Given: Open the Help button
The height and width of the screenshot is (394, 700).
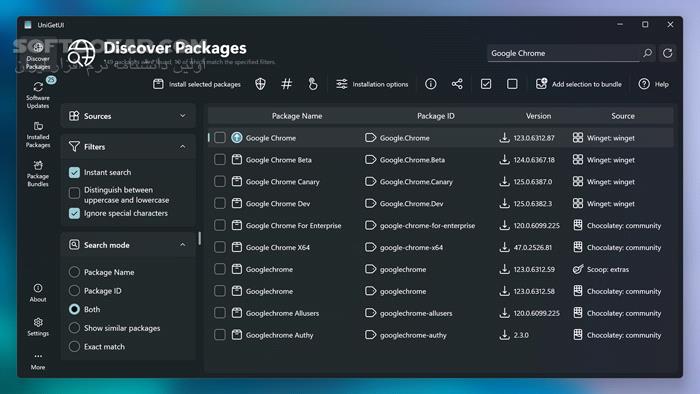Looking at the screenshot, I should 654,84.
